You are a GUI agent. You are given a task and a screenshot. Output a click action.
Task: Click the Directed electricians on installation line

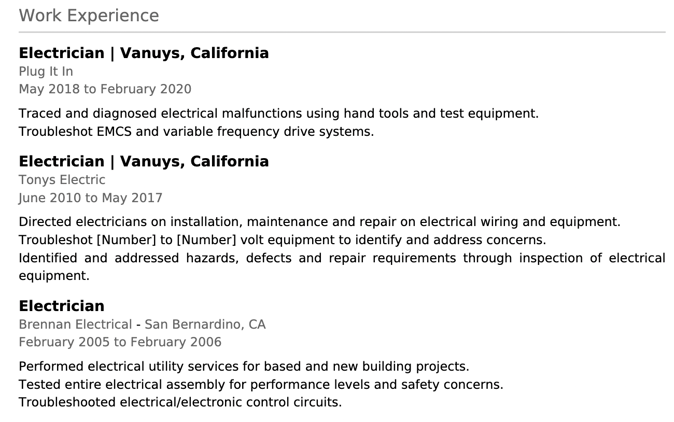click(x=320, y=222)
